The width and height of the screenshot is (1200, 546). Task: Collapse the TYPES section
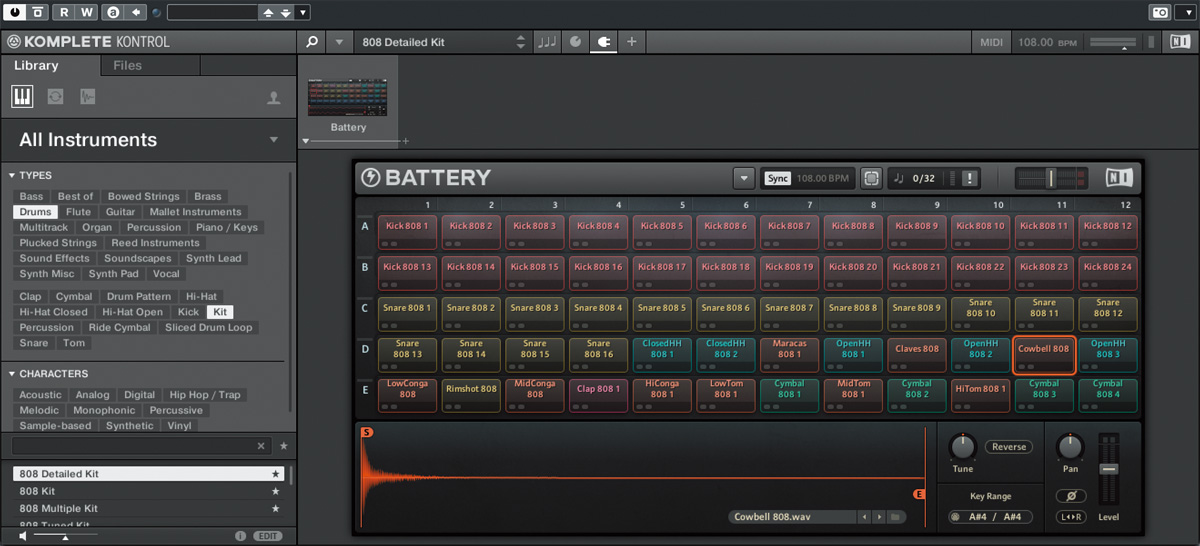(x=12, y=175)
